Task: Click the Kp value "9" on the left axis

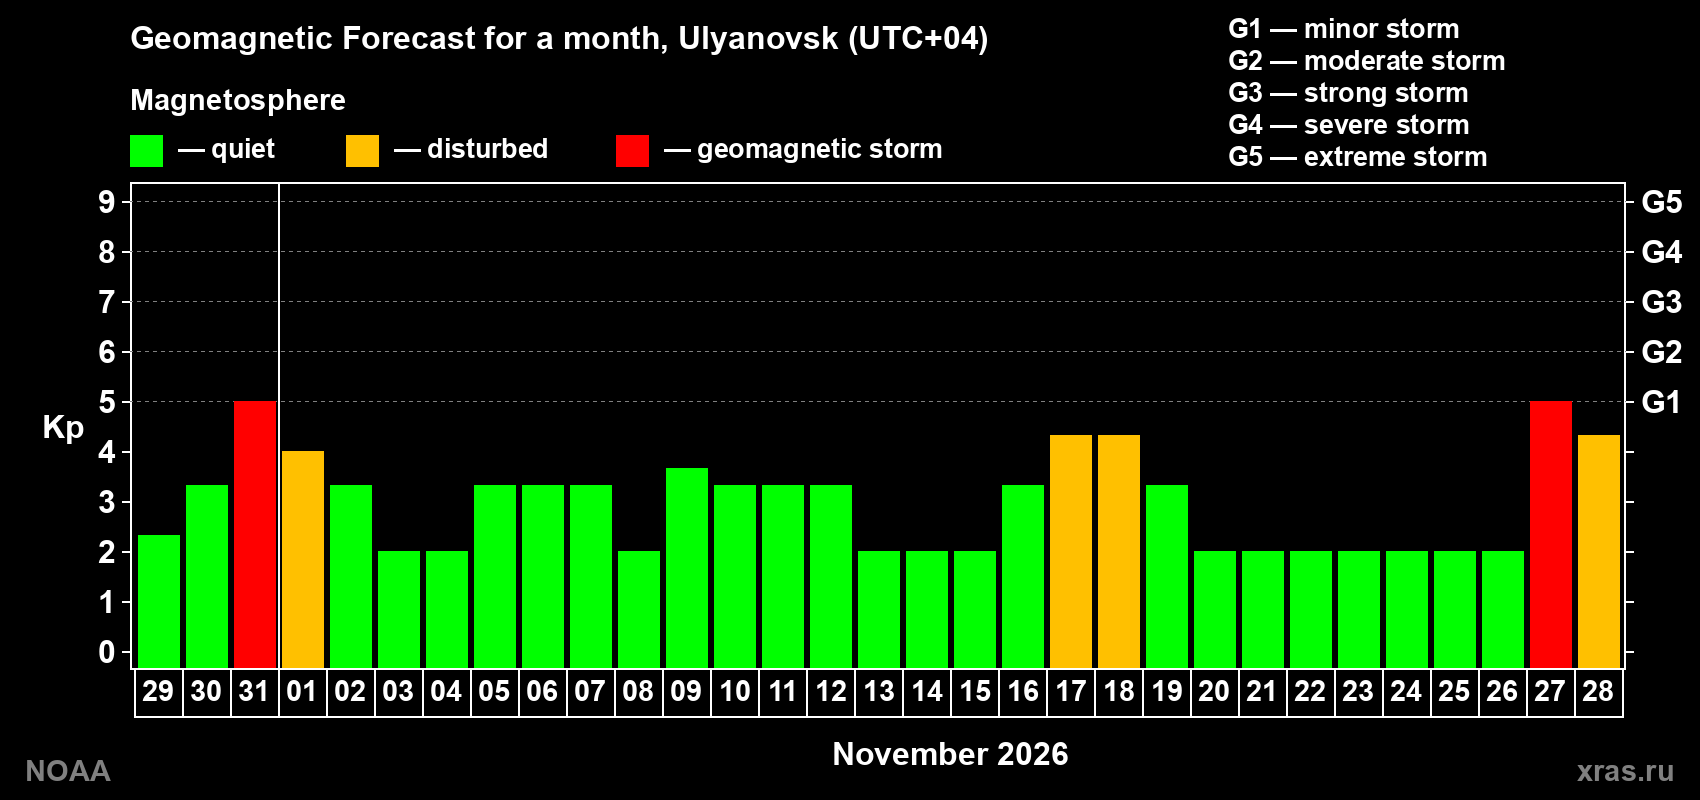Action: coord(107,202)
